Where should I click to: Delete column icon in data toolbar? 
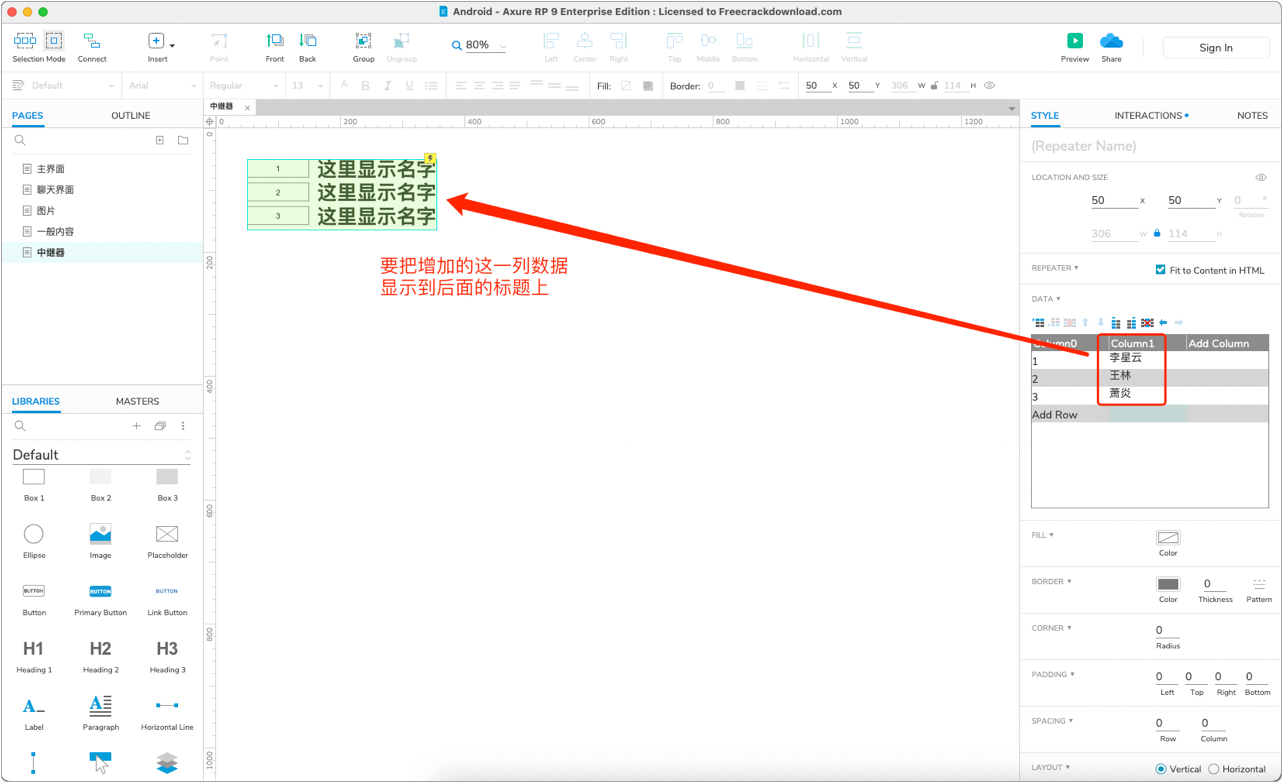[x=1147, y=322]
